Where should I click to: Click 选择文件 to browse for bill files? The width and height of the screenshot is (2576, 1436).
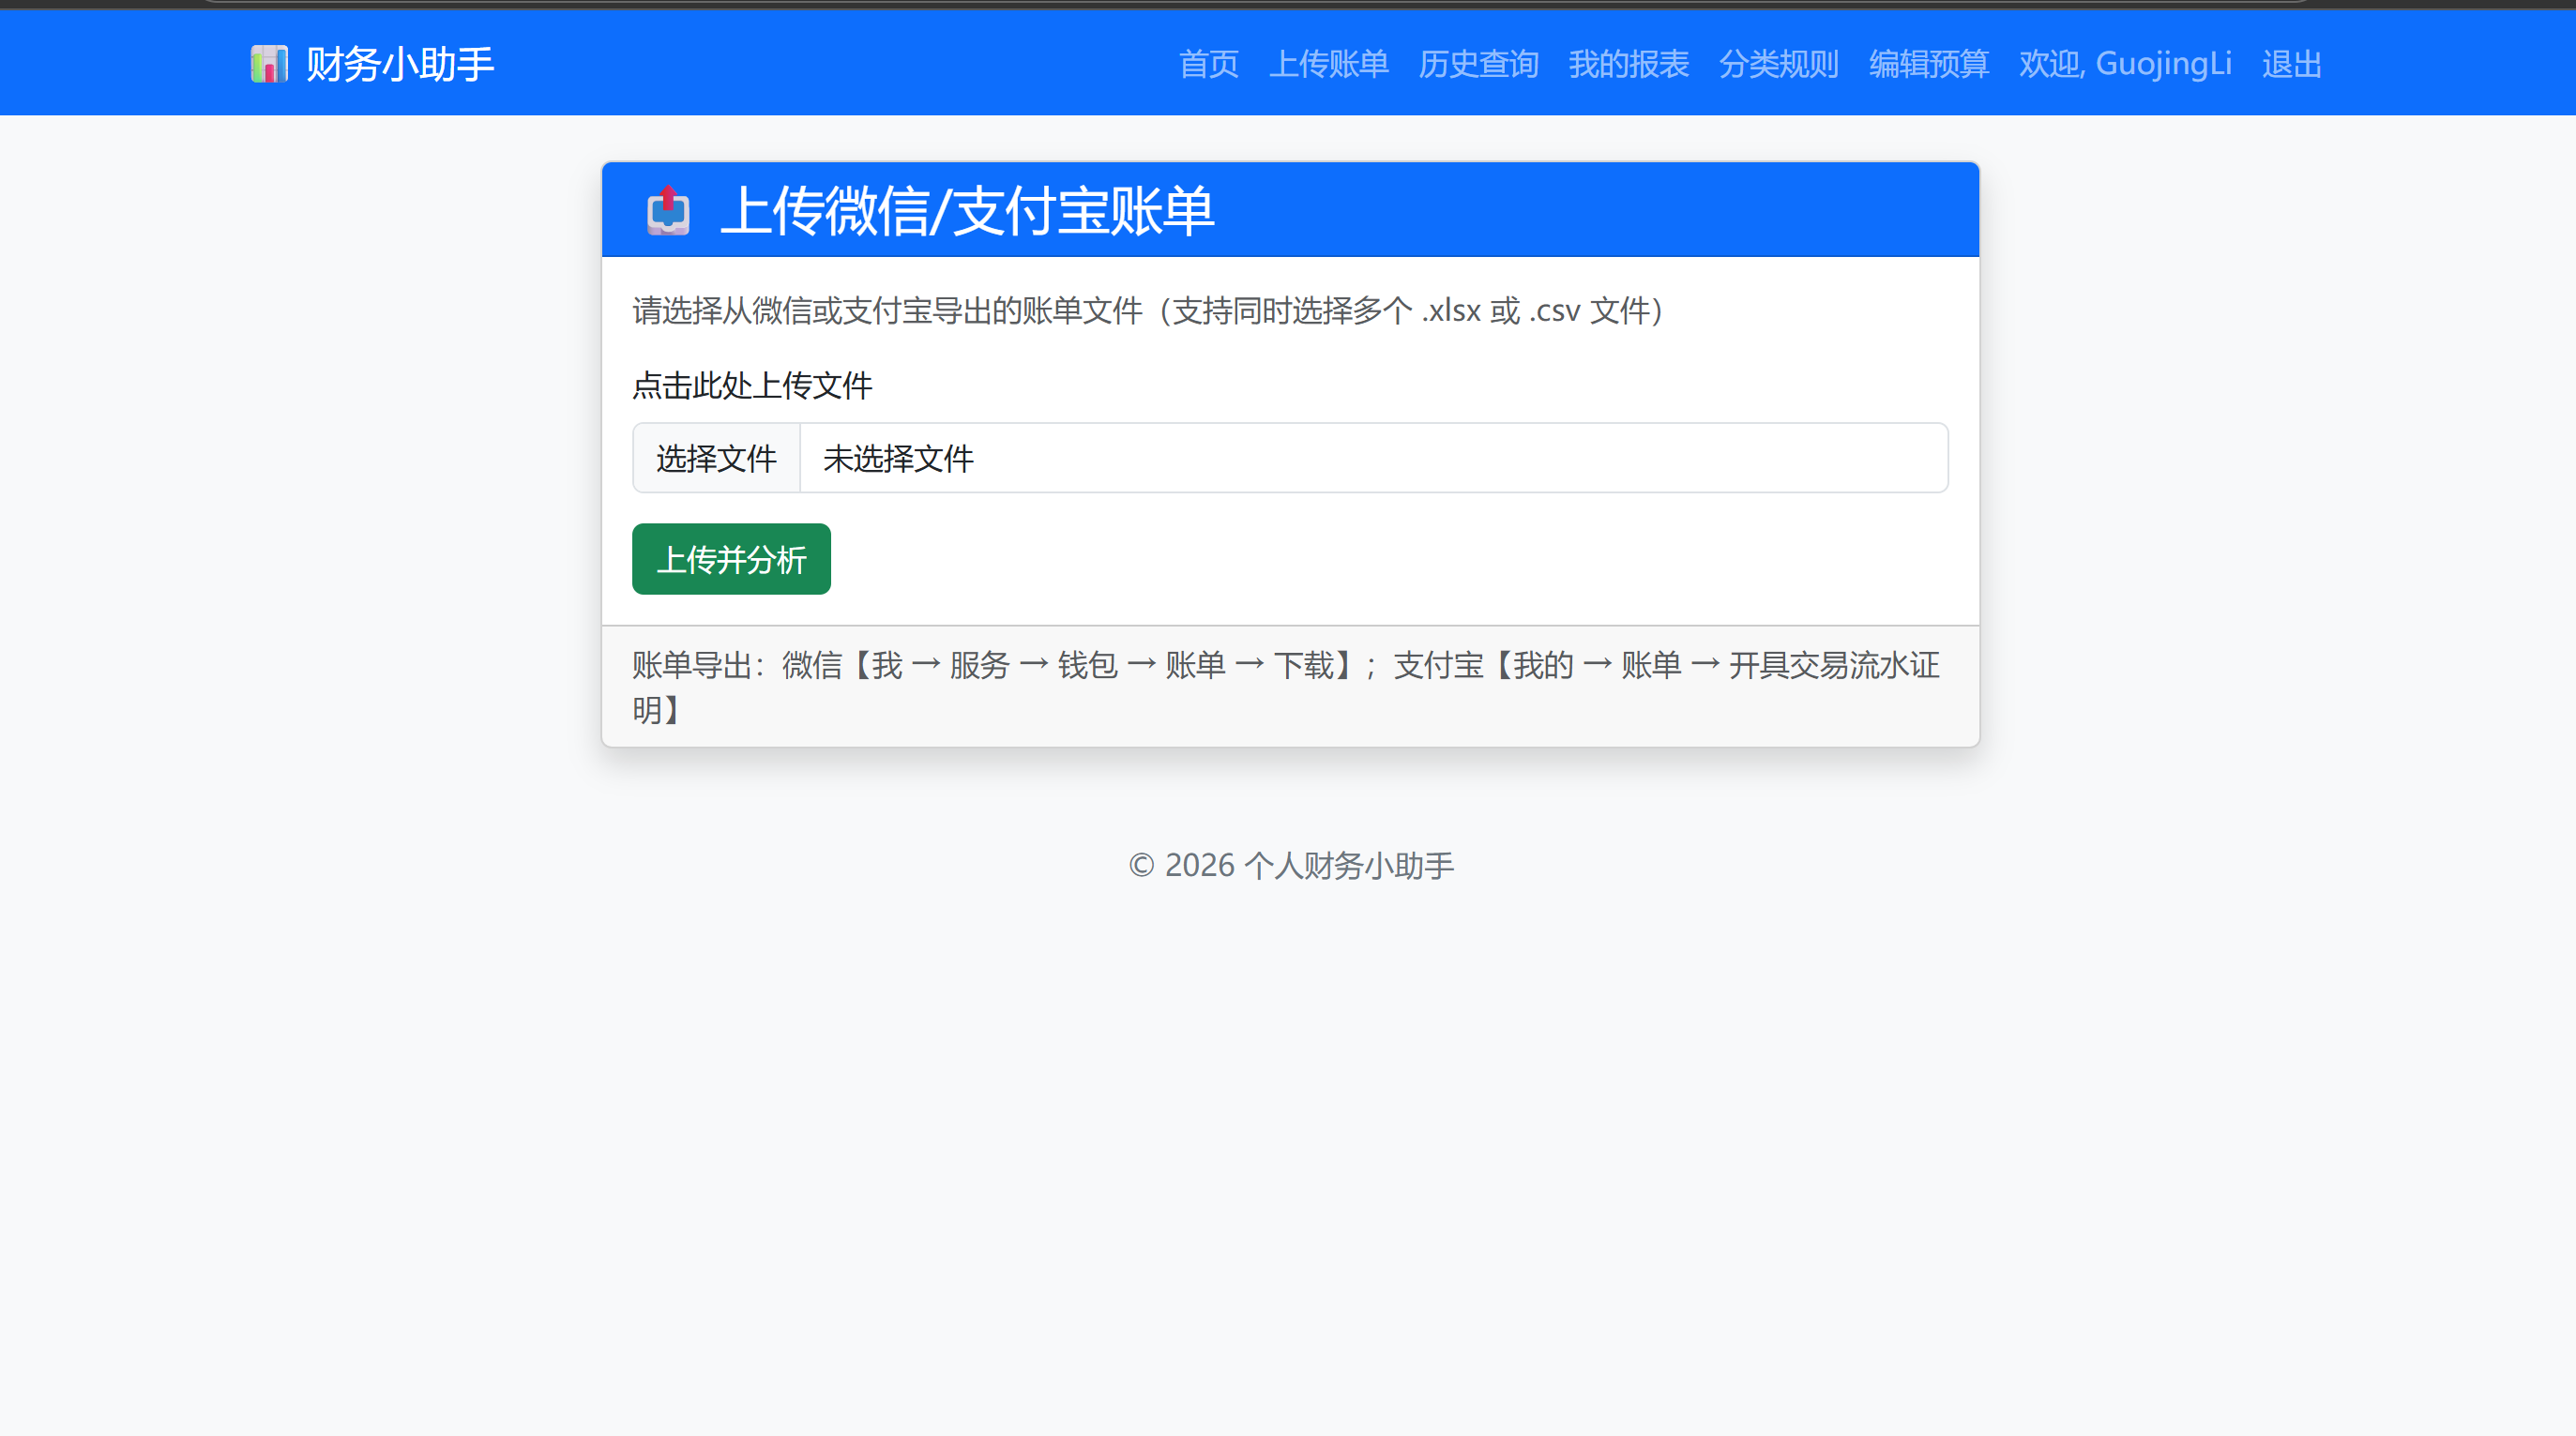pos(716,458)
